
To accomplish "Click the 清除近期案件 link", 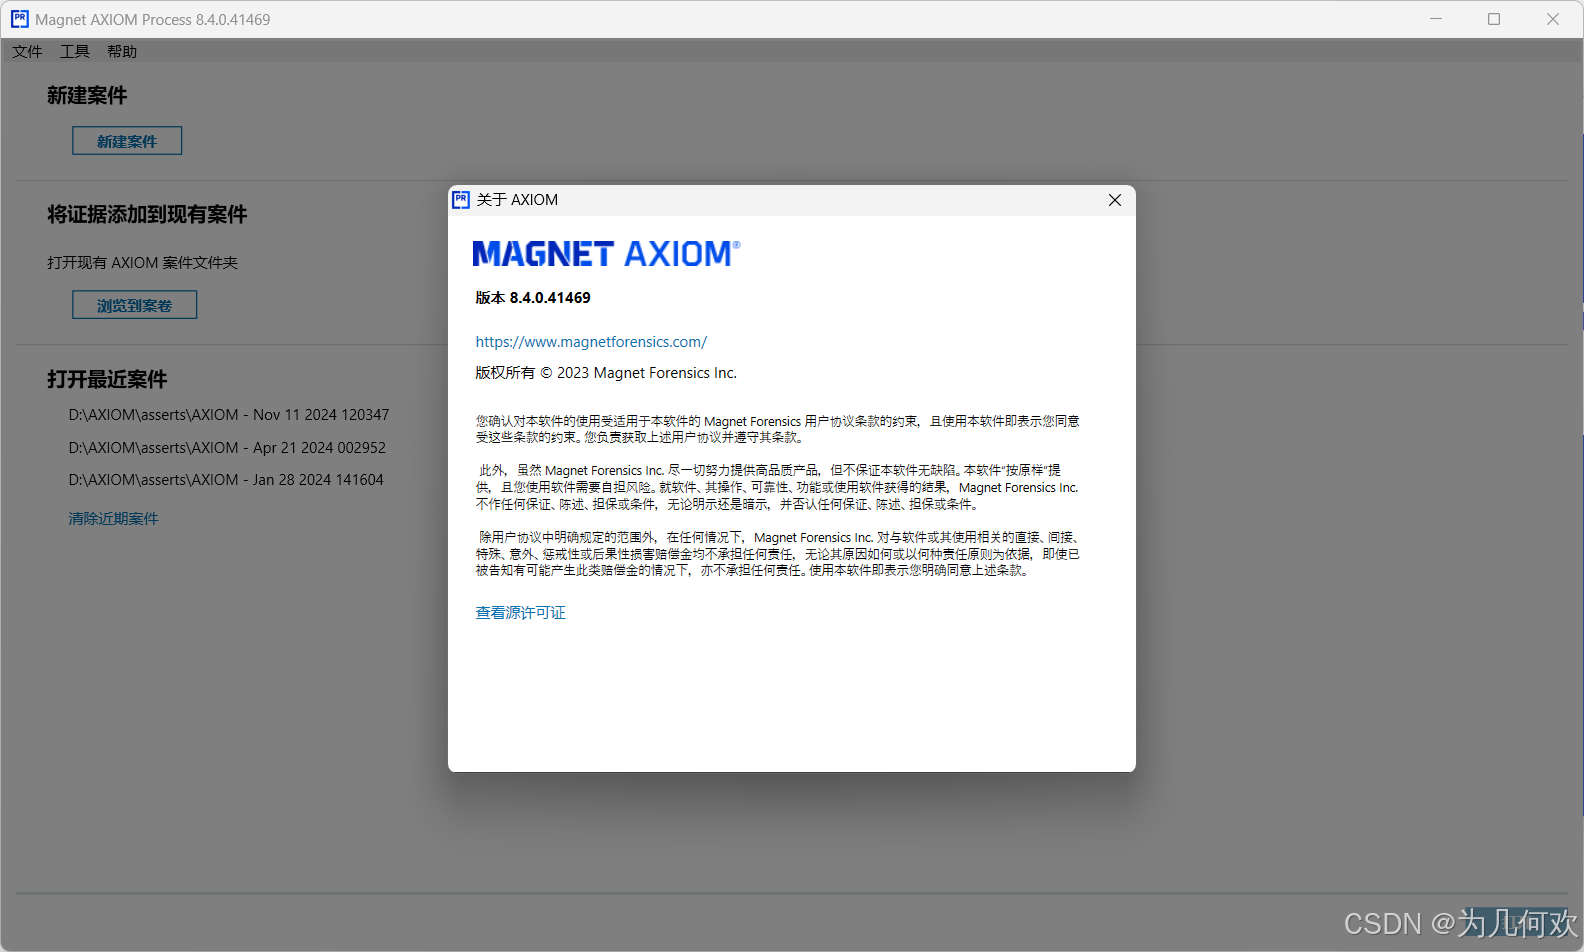I will (113, 519).
